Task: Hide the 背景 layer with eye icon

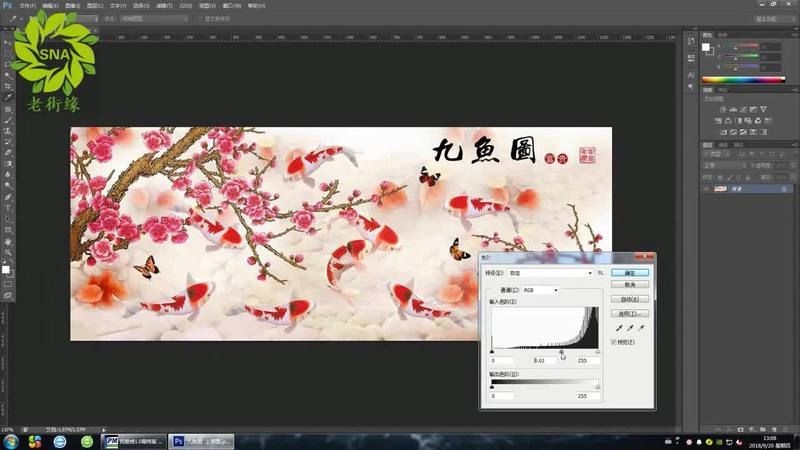Action: 706,189
